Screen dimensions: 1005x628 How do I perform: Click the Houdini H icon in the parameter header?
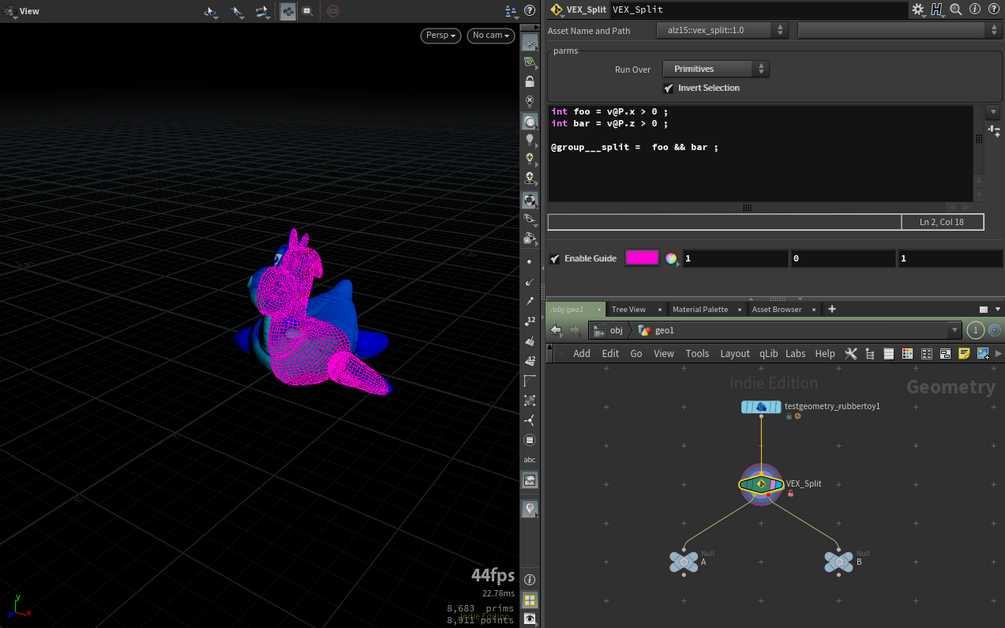[x=937, y=10]
